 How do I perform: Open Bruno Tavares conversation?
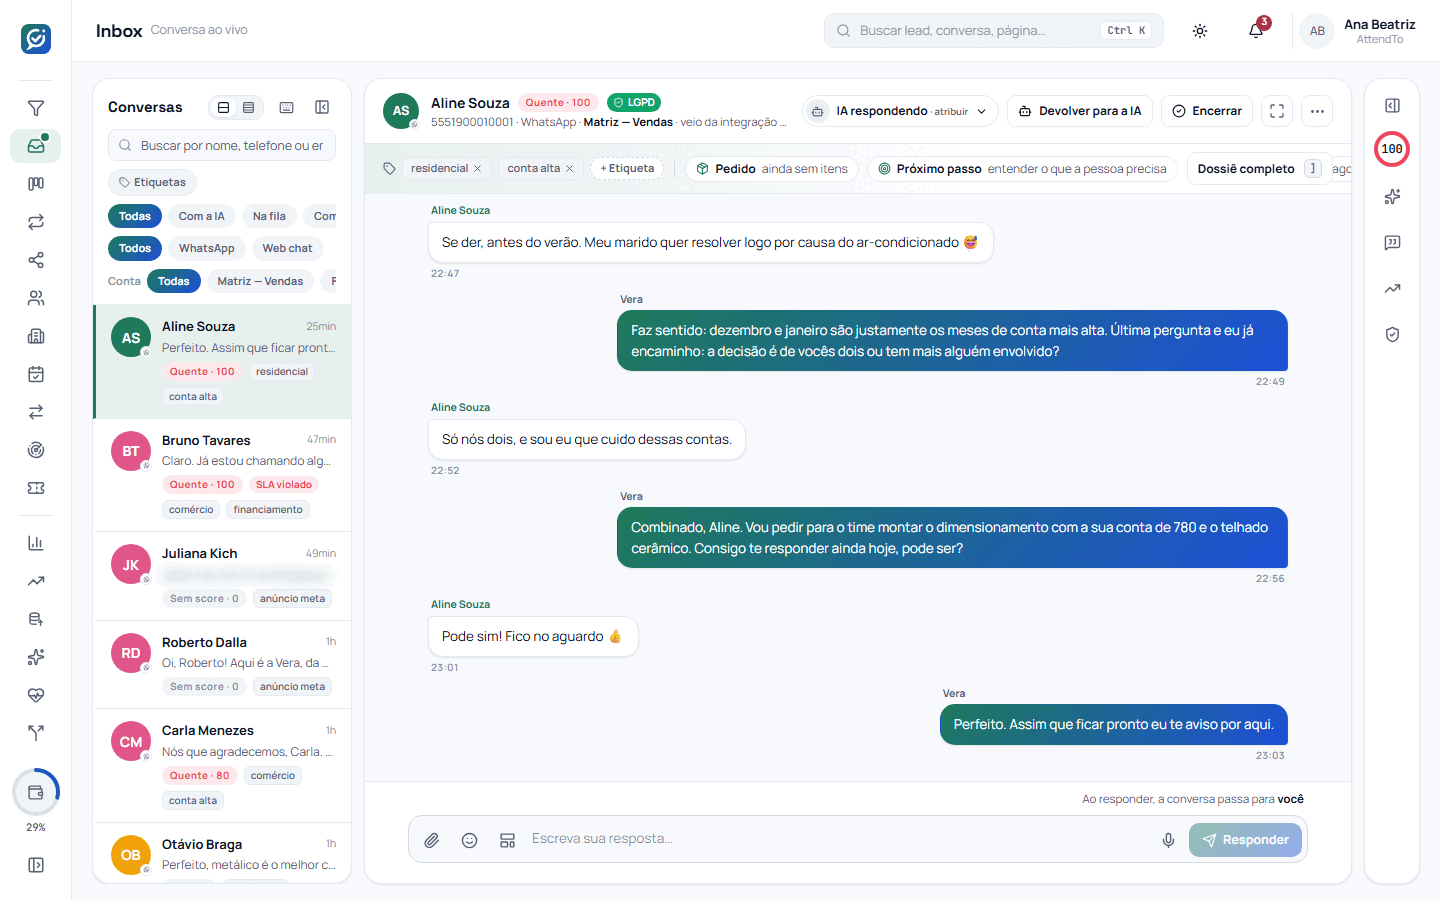(222, 475)
